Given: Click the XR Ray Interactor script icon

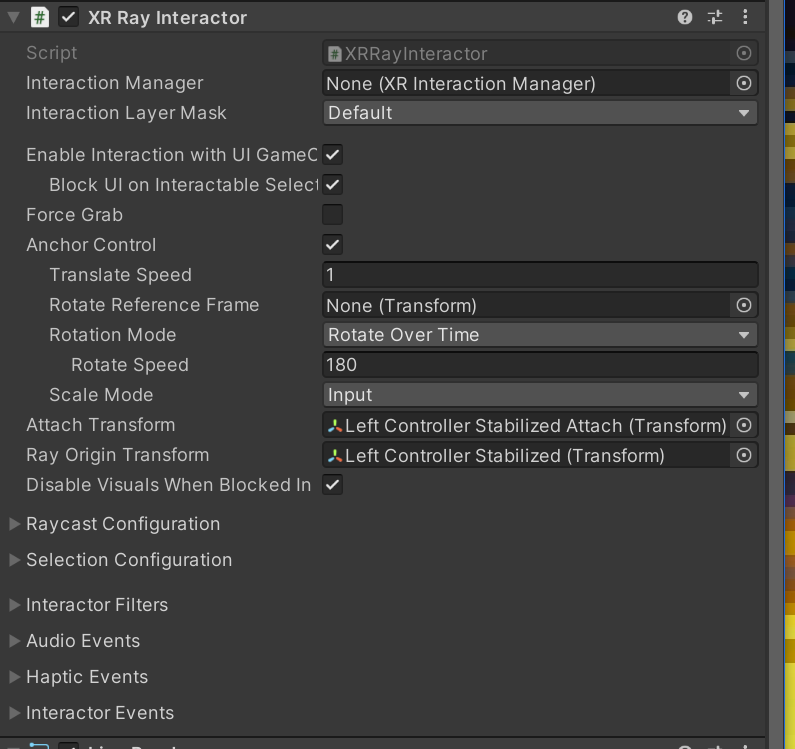Looking at the screenshot, I should [x=39, y=17].
